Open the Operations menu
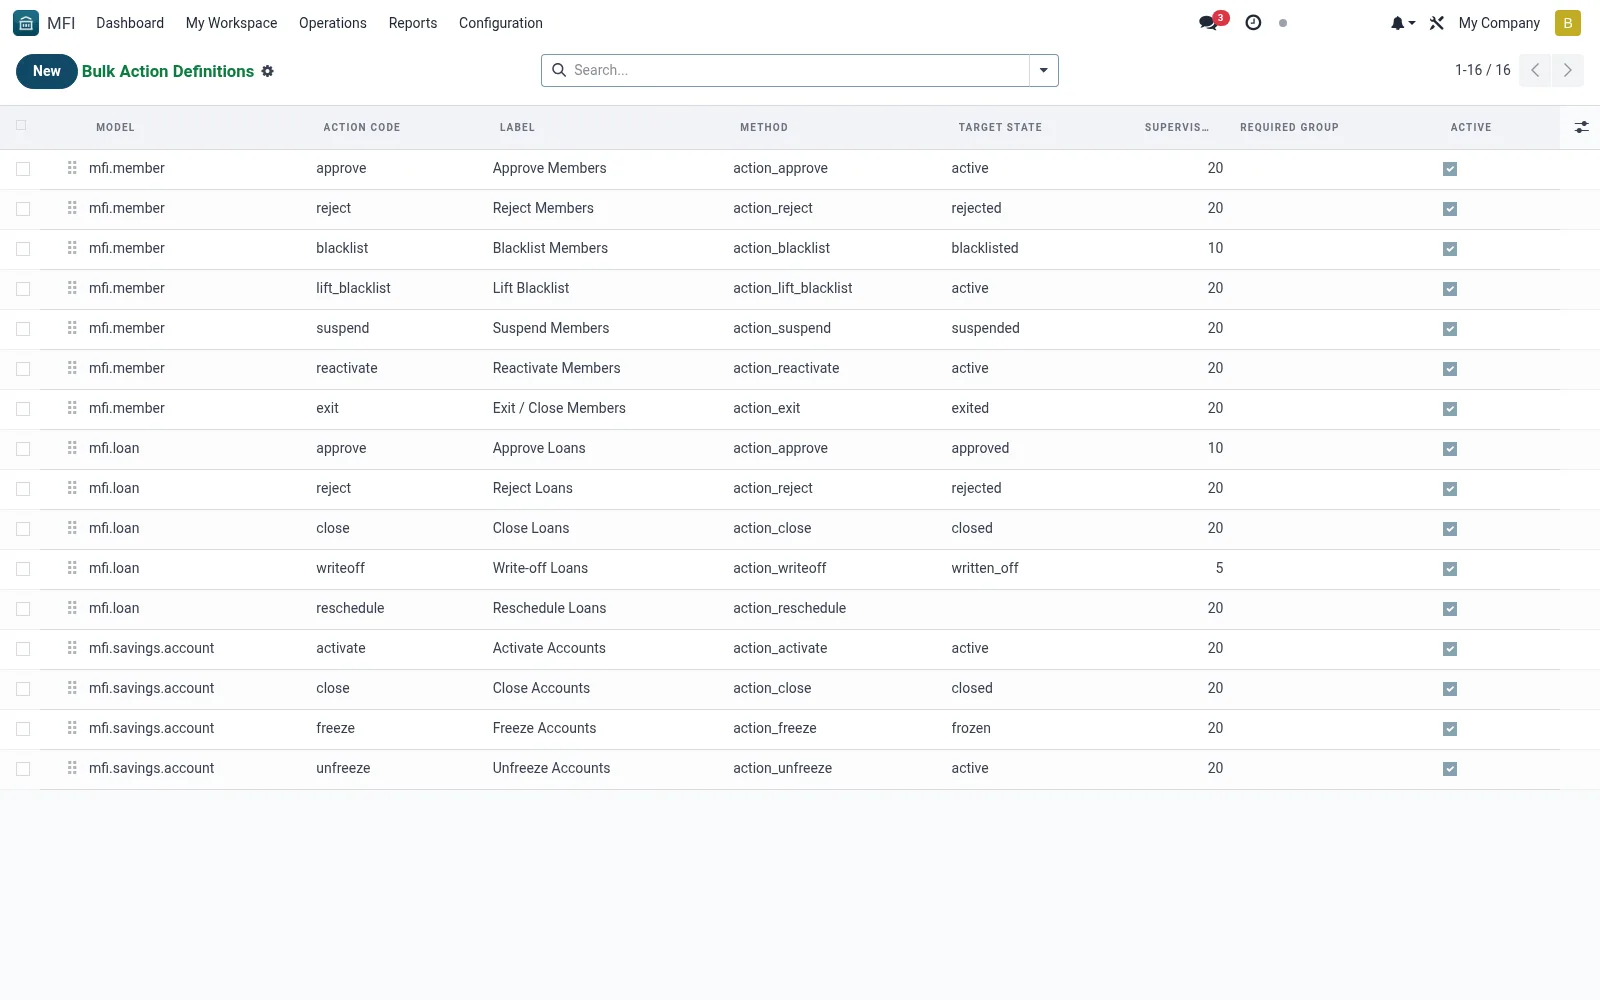 333,23
